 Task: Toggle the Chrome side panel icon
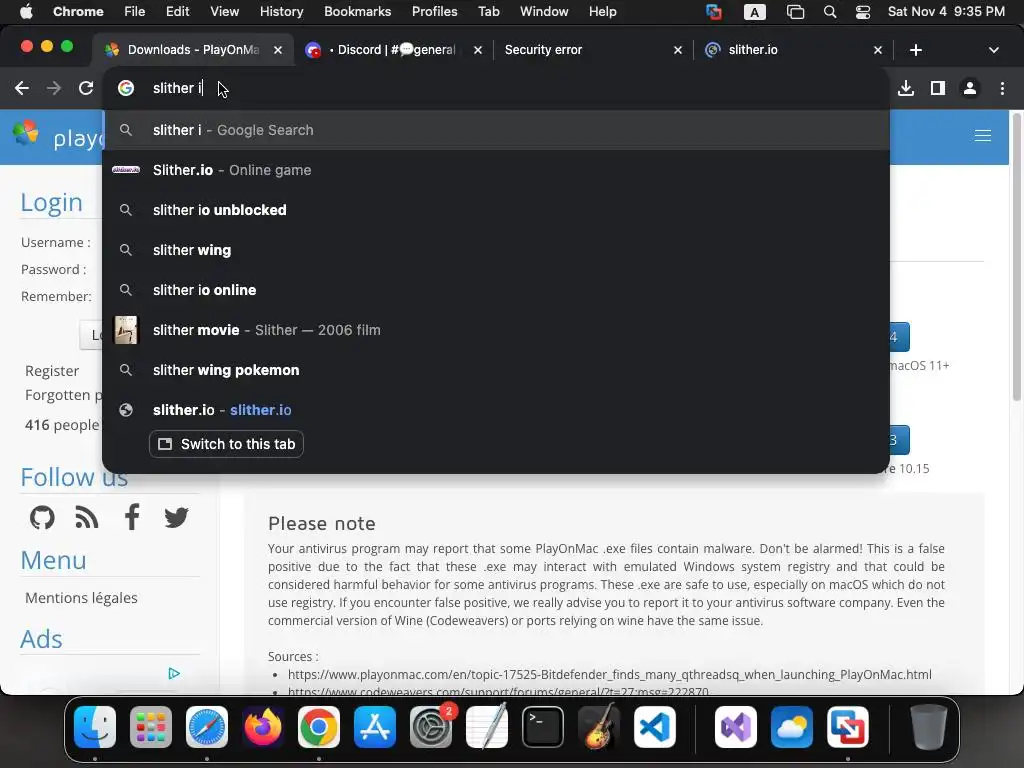click(x=938, y=88)
